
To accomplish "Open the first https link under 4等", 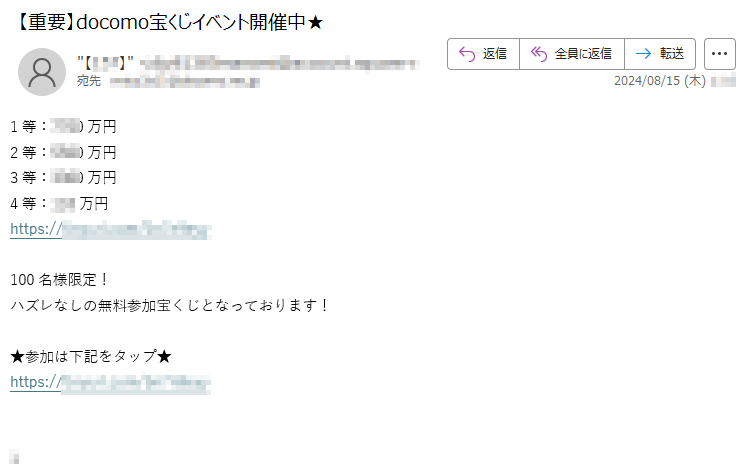I will click(x=111, y=229).
